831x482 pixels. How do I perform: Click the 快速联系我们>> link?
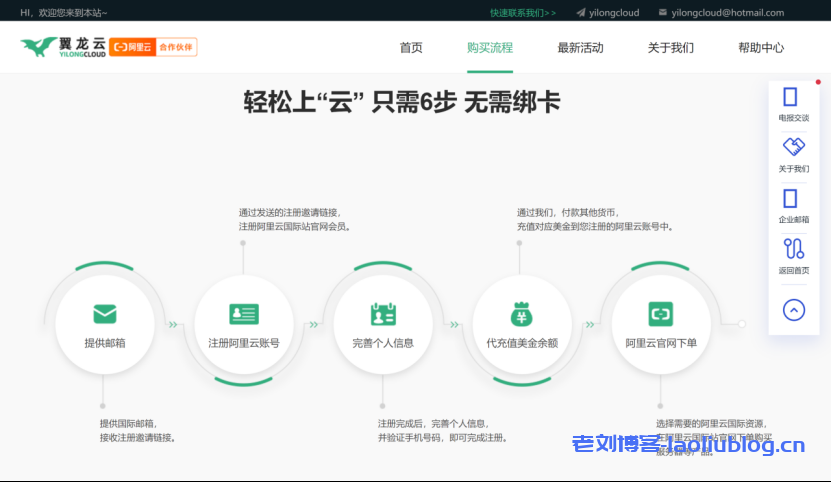coord(523,13)
